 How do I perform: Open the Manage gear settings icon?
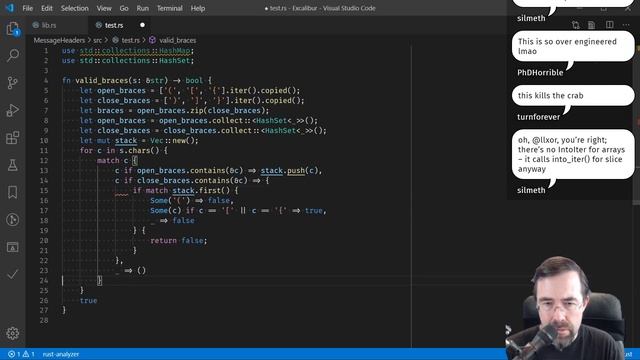13,333
